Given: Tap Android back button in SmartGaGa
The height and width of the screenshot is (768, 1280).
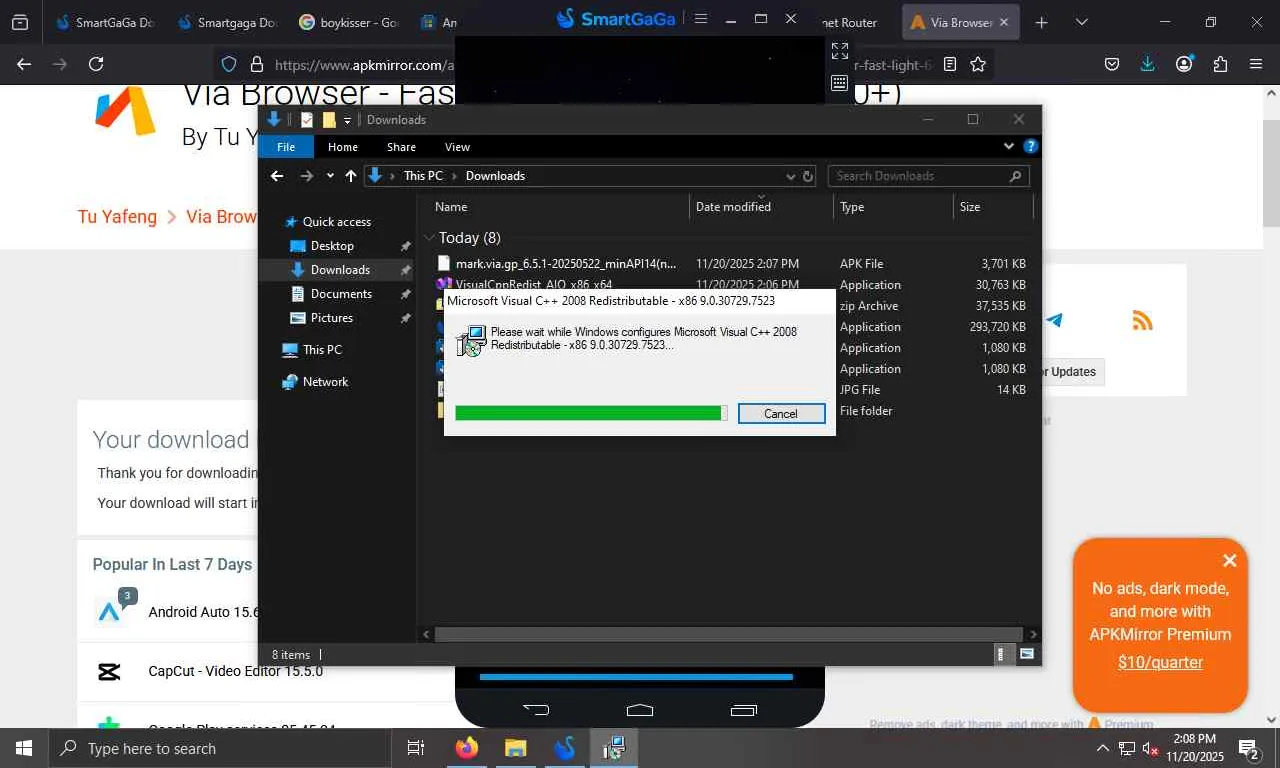Looking at the screenshot, I should pyautogui.click(x=536, y=710).
